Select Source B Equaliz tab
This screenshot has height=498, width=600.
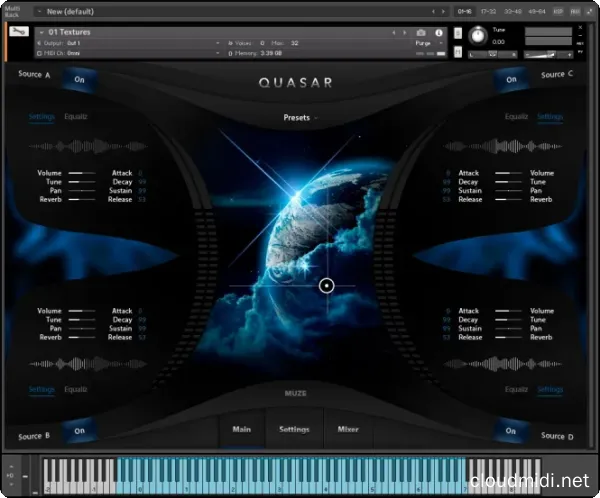click(76, 389)
